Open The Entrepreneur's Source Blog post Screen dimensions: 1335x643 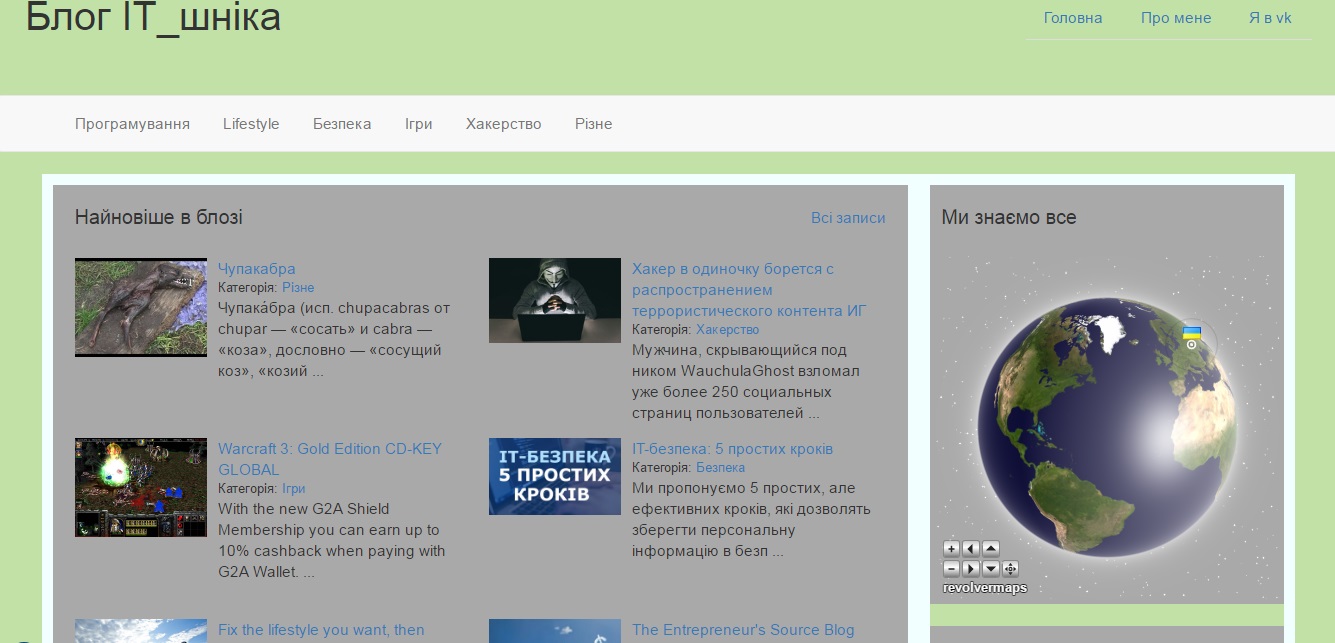click(743, 630)
